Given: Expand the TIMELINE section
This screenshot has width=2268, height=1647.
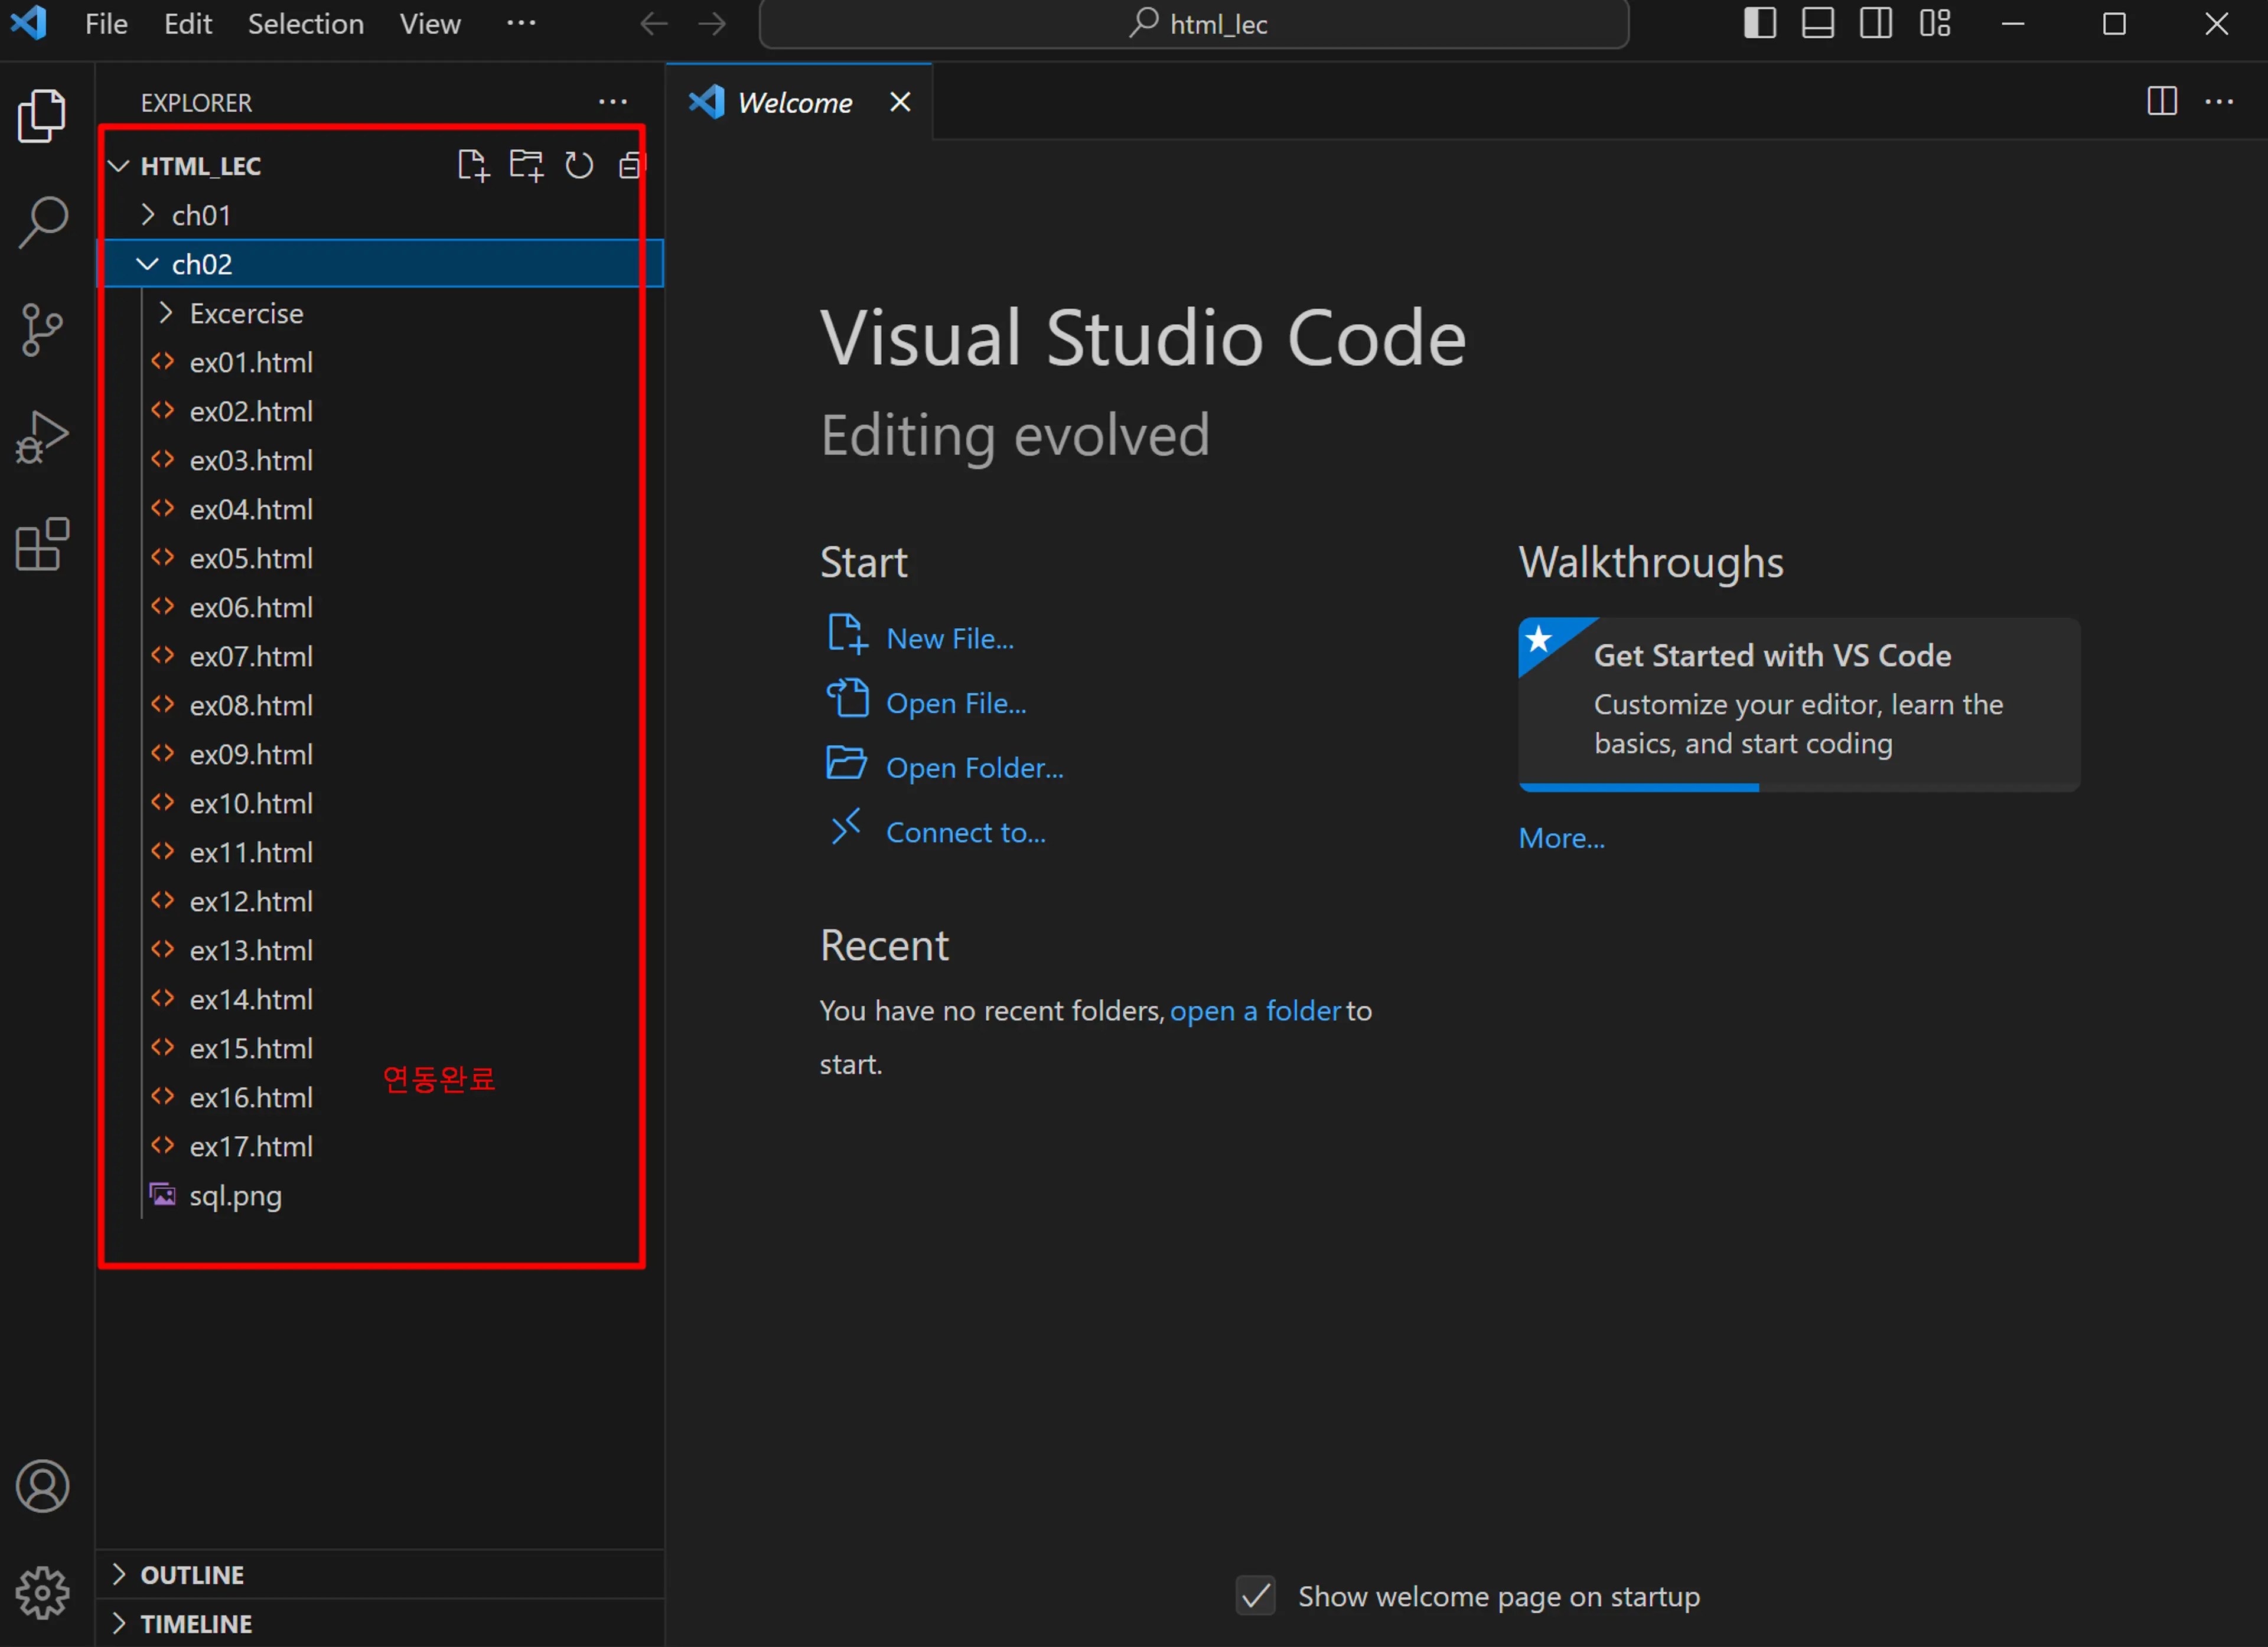Looking at the screenshot, I should 380,1623.
